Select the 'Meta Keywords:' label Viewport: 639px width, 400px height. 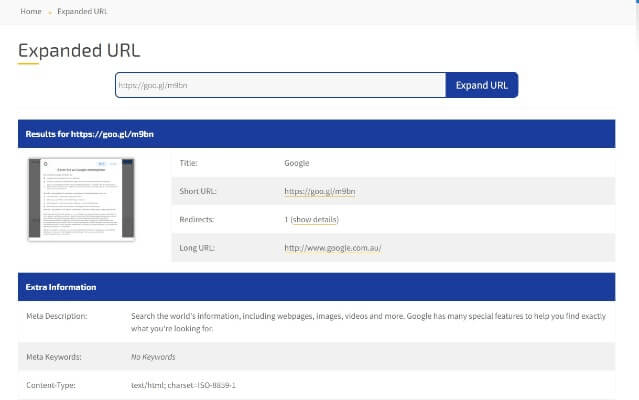click(x=54, y=357)
